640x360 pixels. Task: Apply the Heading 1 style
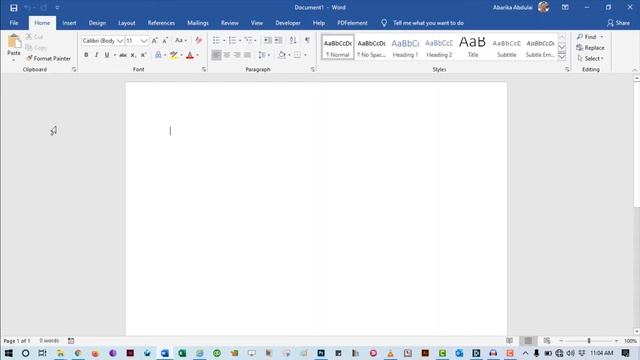[x=405, y=48]
